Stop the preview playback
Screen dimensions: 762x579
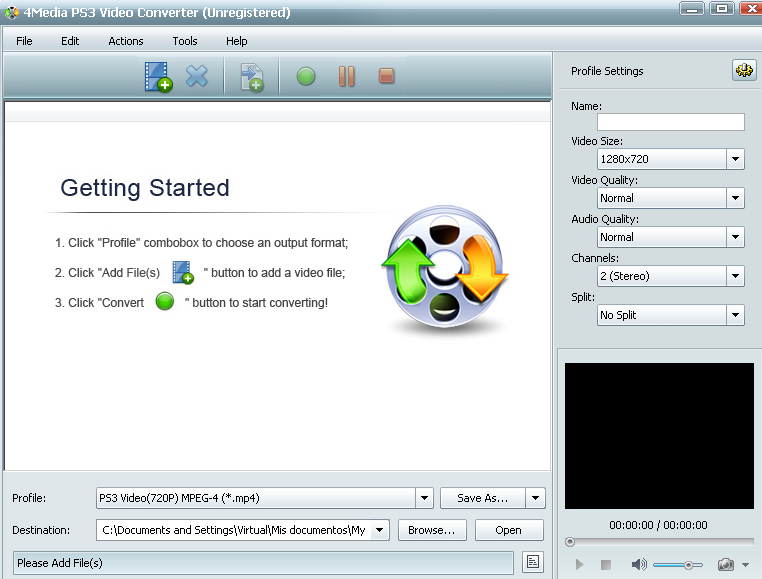pos(606,564)
